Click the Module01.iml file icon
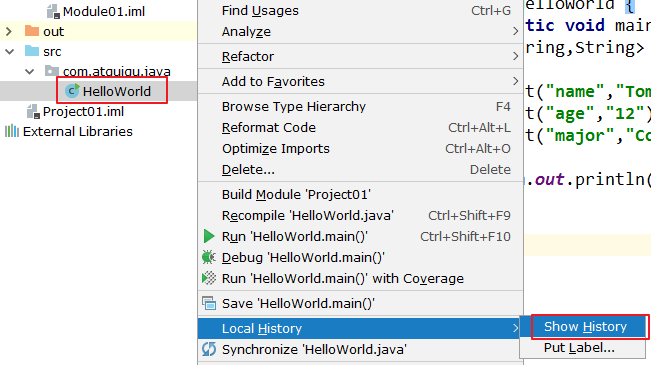Viewport: 651px width, 365px height. (x=53, y=12)
